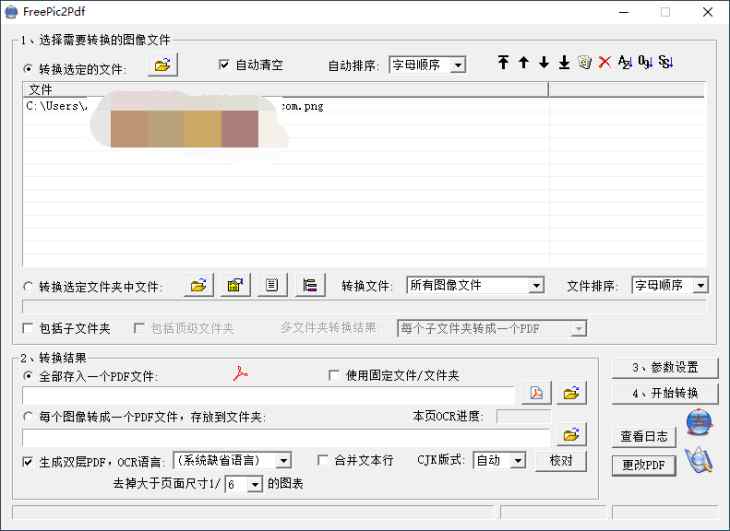Sort files alphabetically with Az icon

click(625, 62)
